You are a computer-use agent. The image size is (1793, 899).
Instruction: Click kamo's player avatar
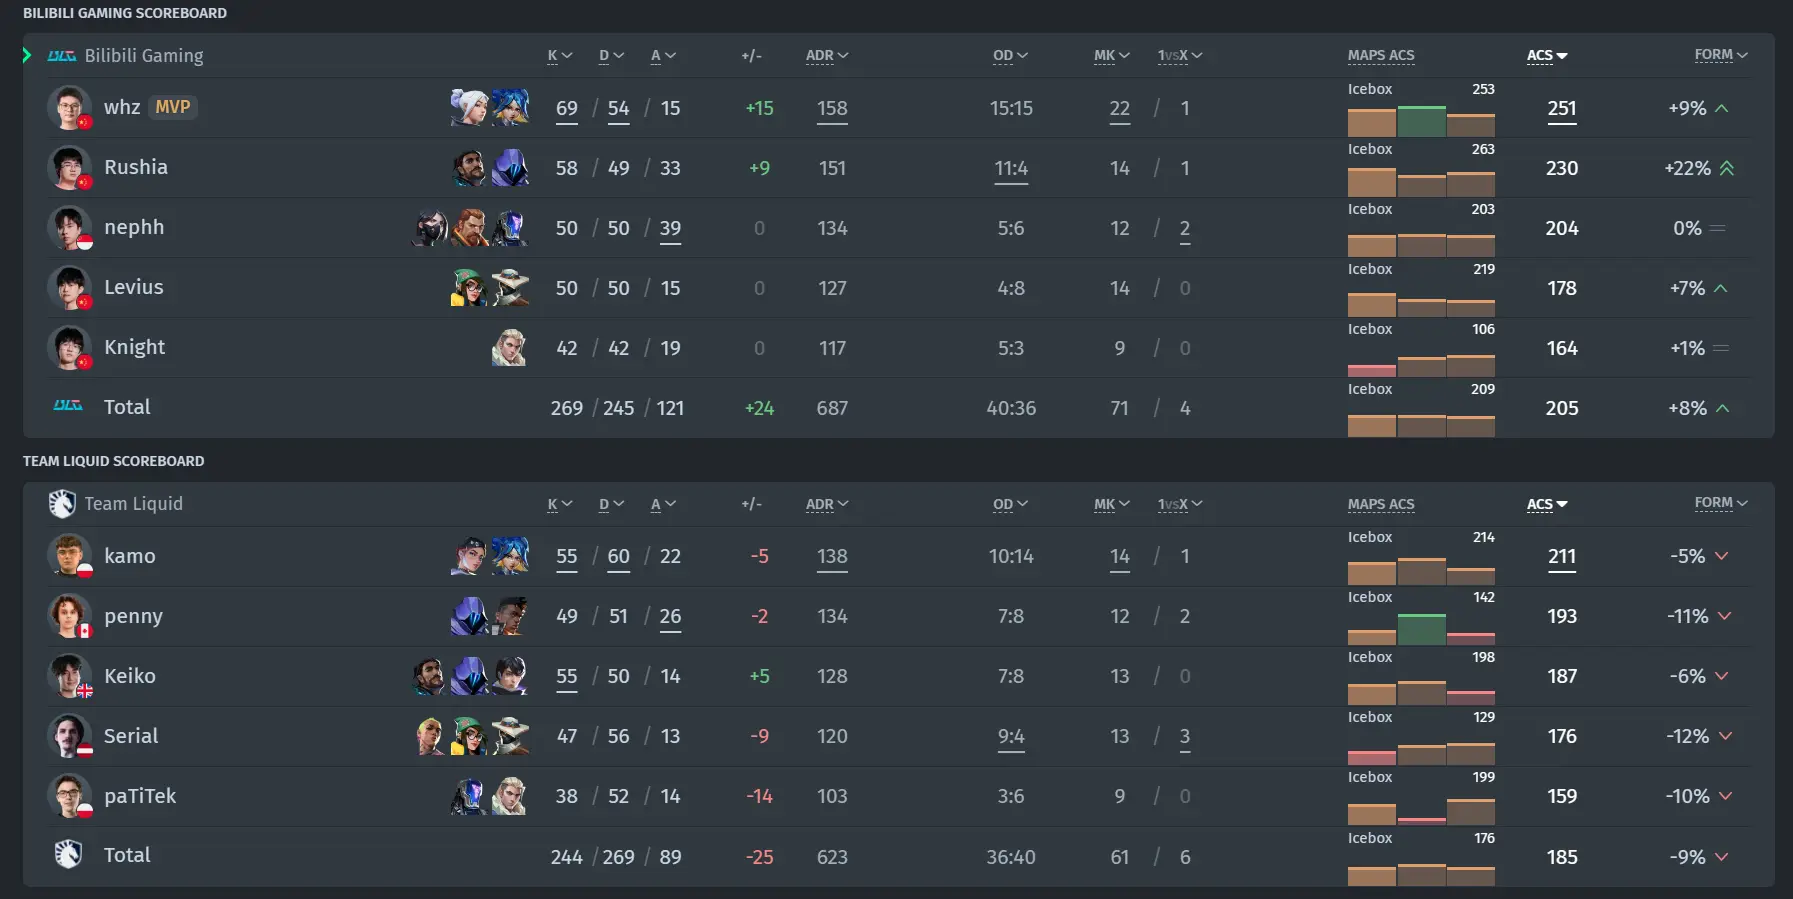click(x=69, y=556)
